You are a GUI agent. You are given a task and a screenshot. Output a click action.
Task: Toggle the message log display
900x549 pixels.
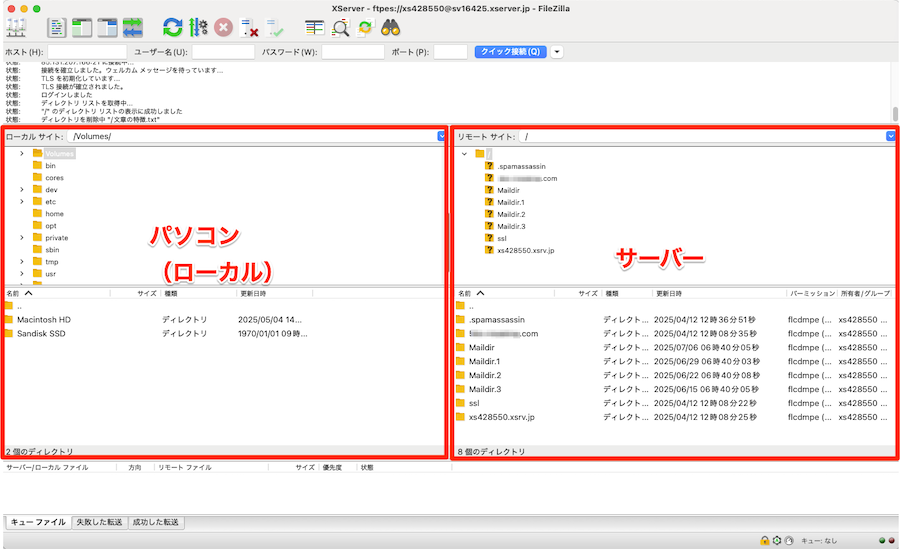56,28
